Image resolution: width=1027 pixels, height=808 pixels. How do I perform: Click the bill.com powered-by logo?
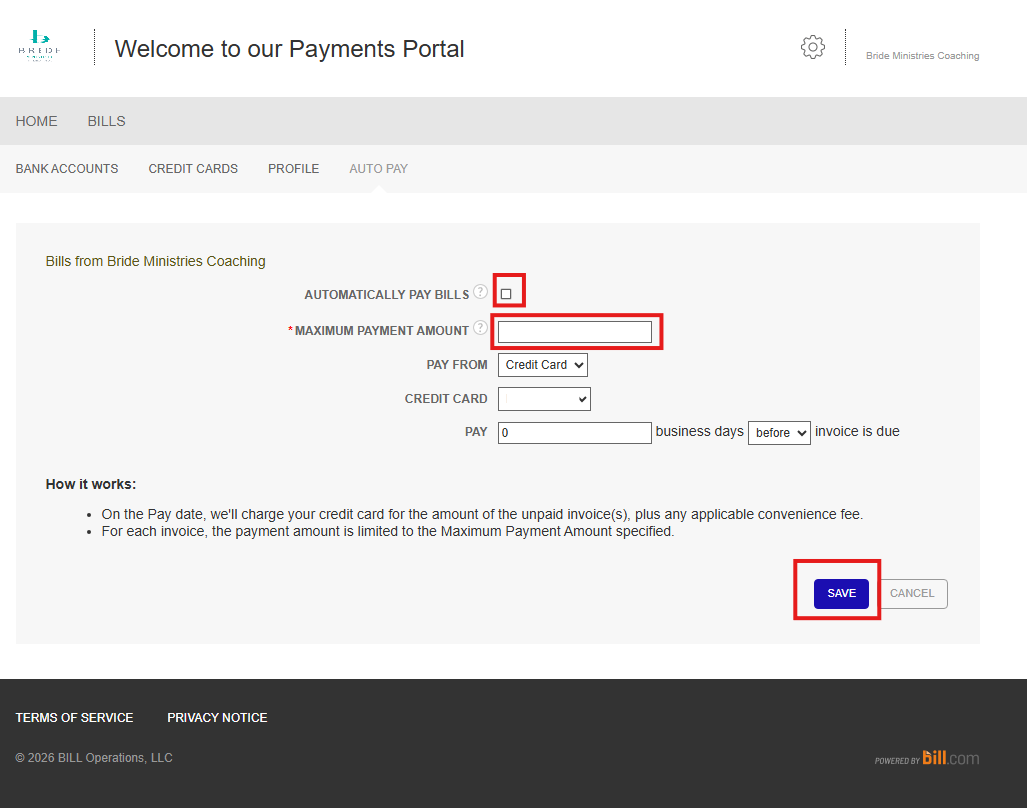tap(927, 758)
